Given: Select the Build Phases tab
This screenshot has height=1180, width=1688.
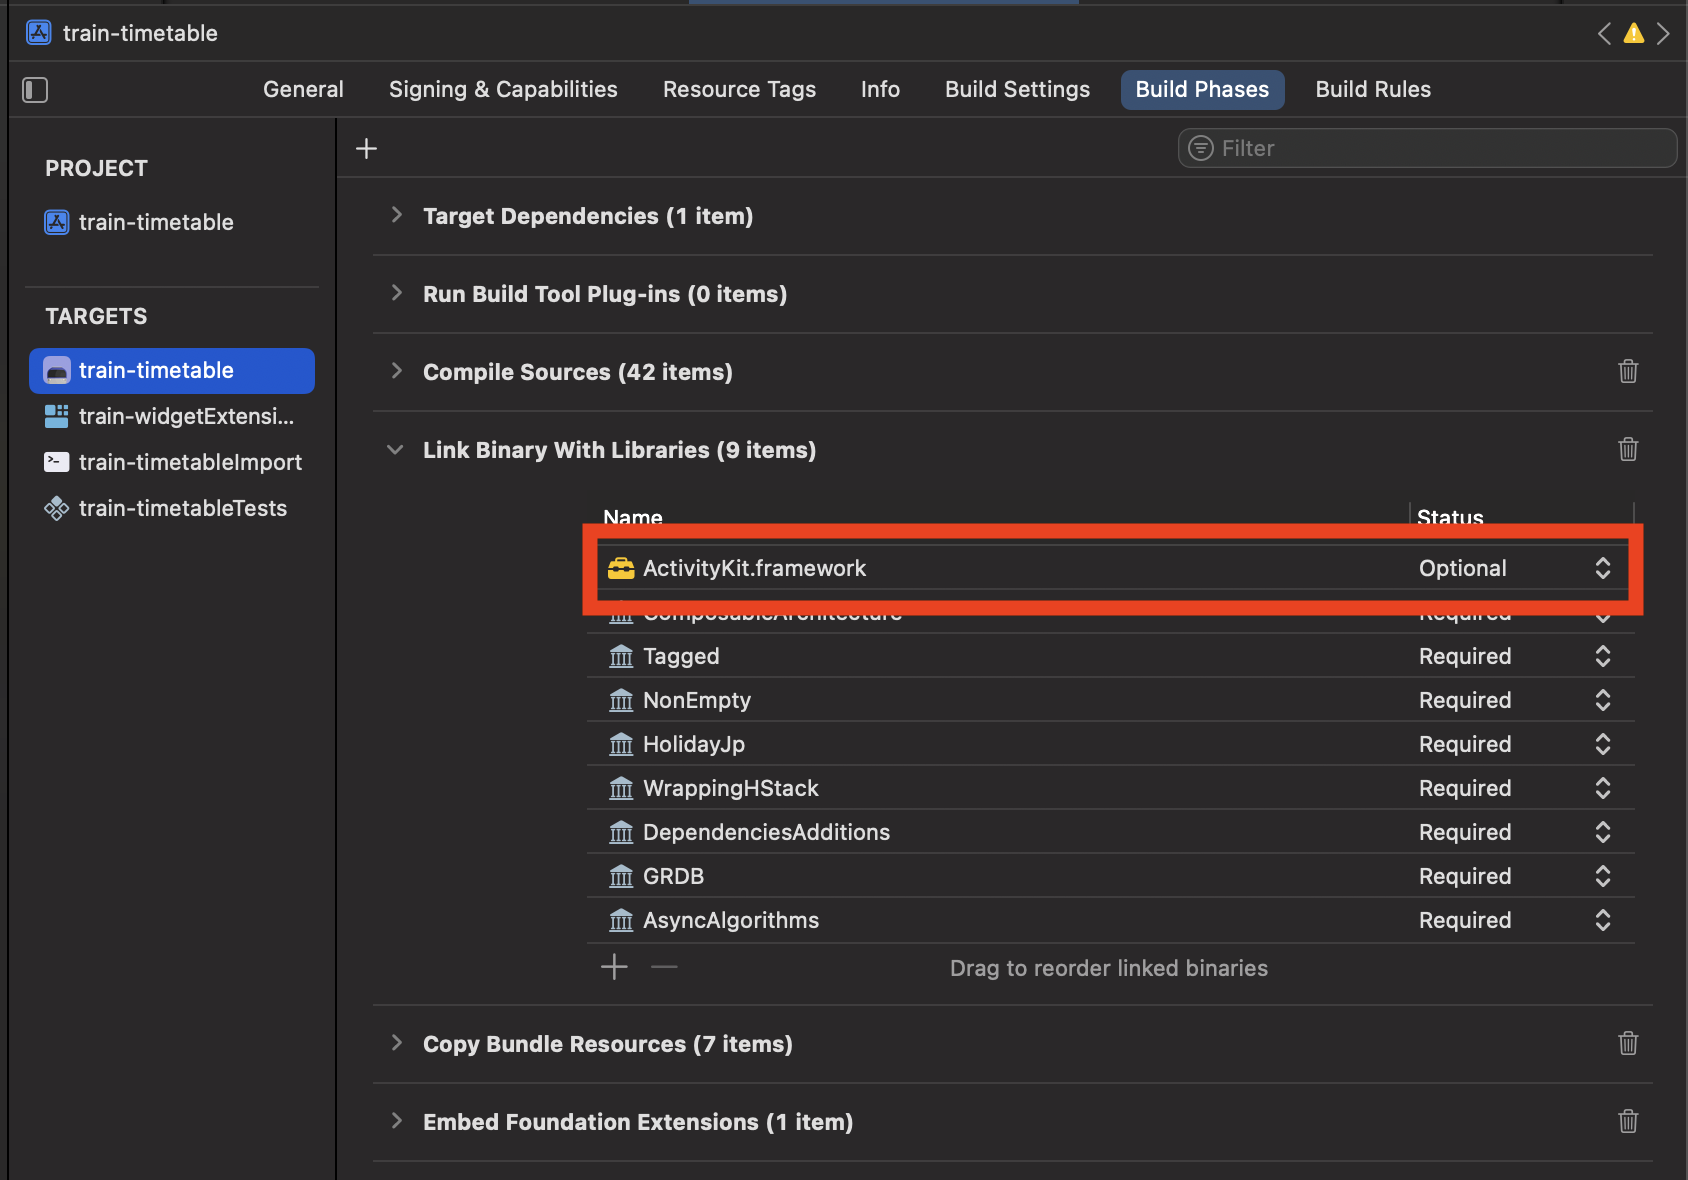Looking at the screenshot, I should pos(1202,89).
